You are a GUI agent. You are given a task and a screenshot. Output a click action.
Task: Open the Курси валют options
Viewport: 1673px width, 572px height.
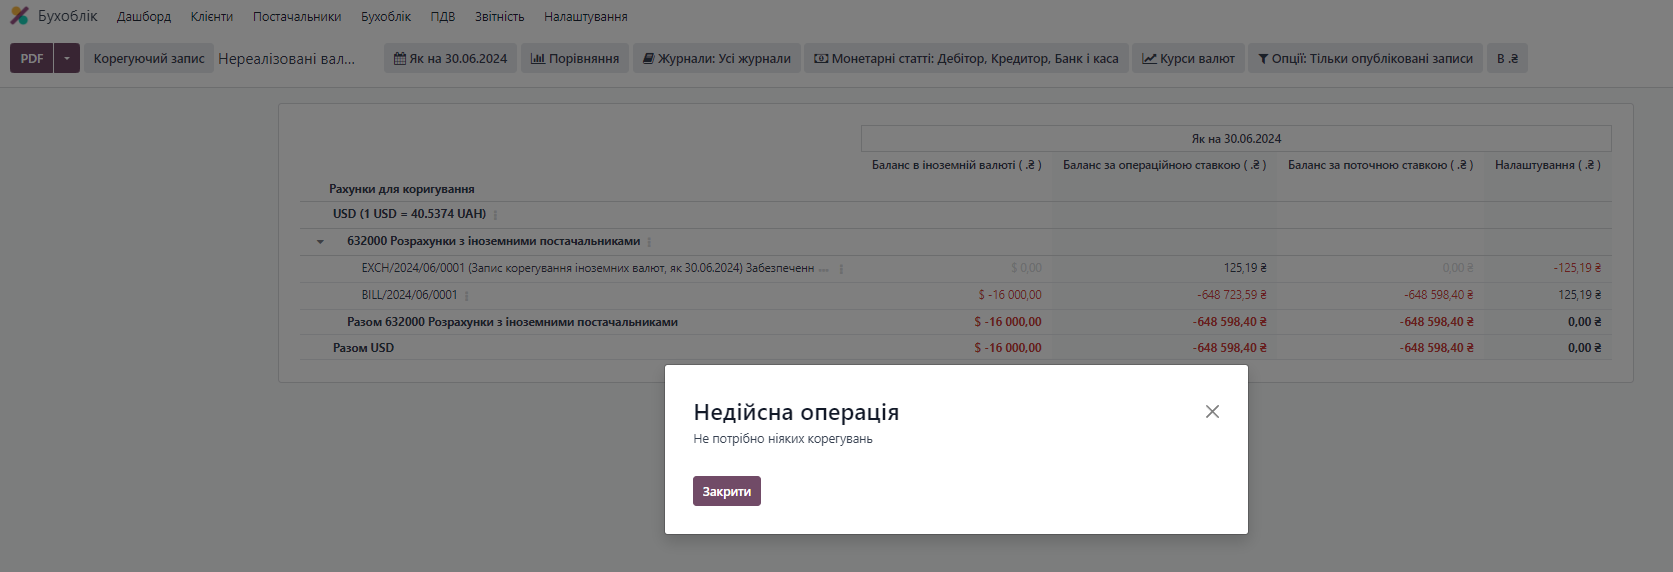click(1189, 58)
